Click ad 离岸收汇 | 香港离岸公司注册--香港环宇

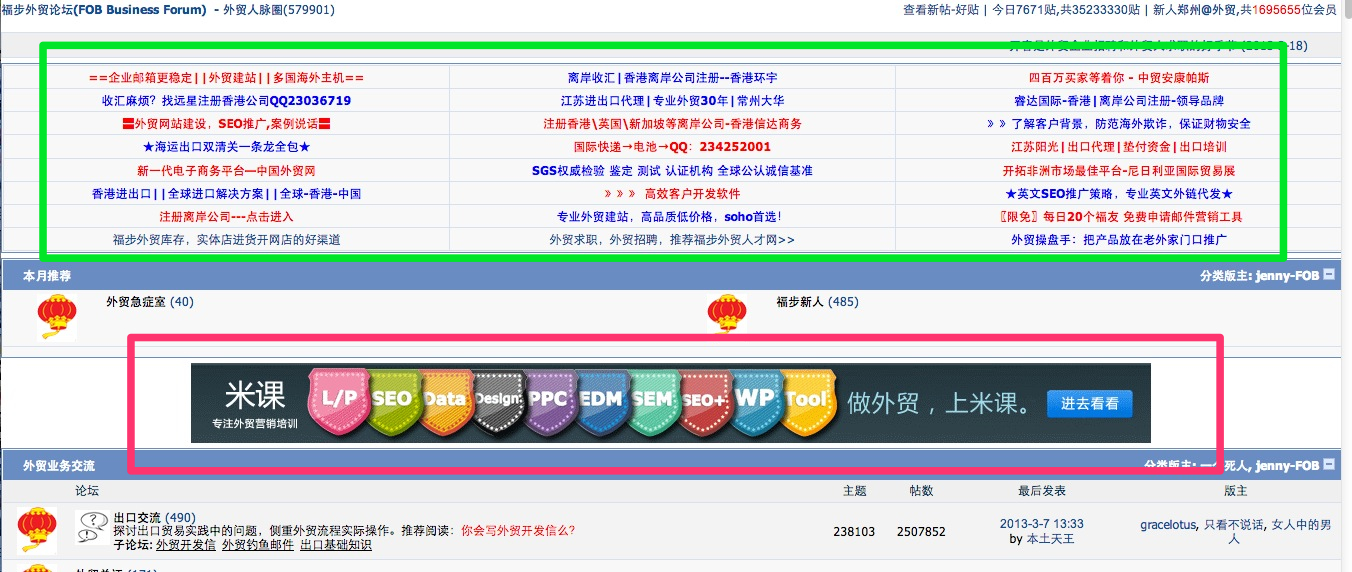point(672,77)
